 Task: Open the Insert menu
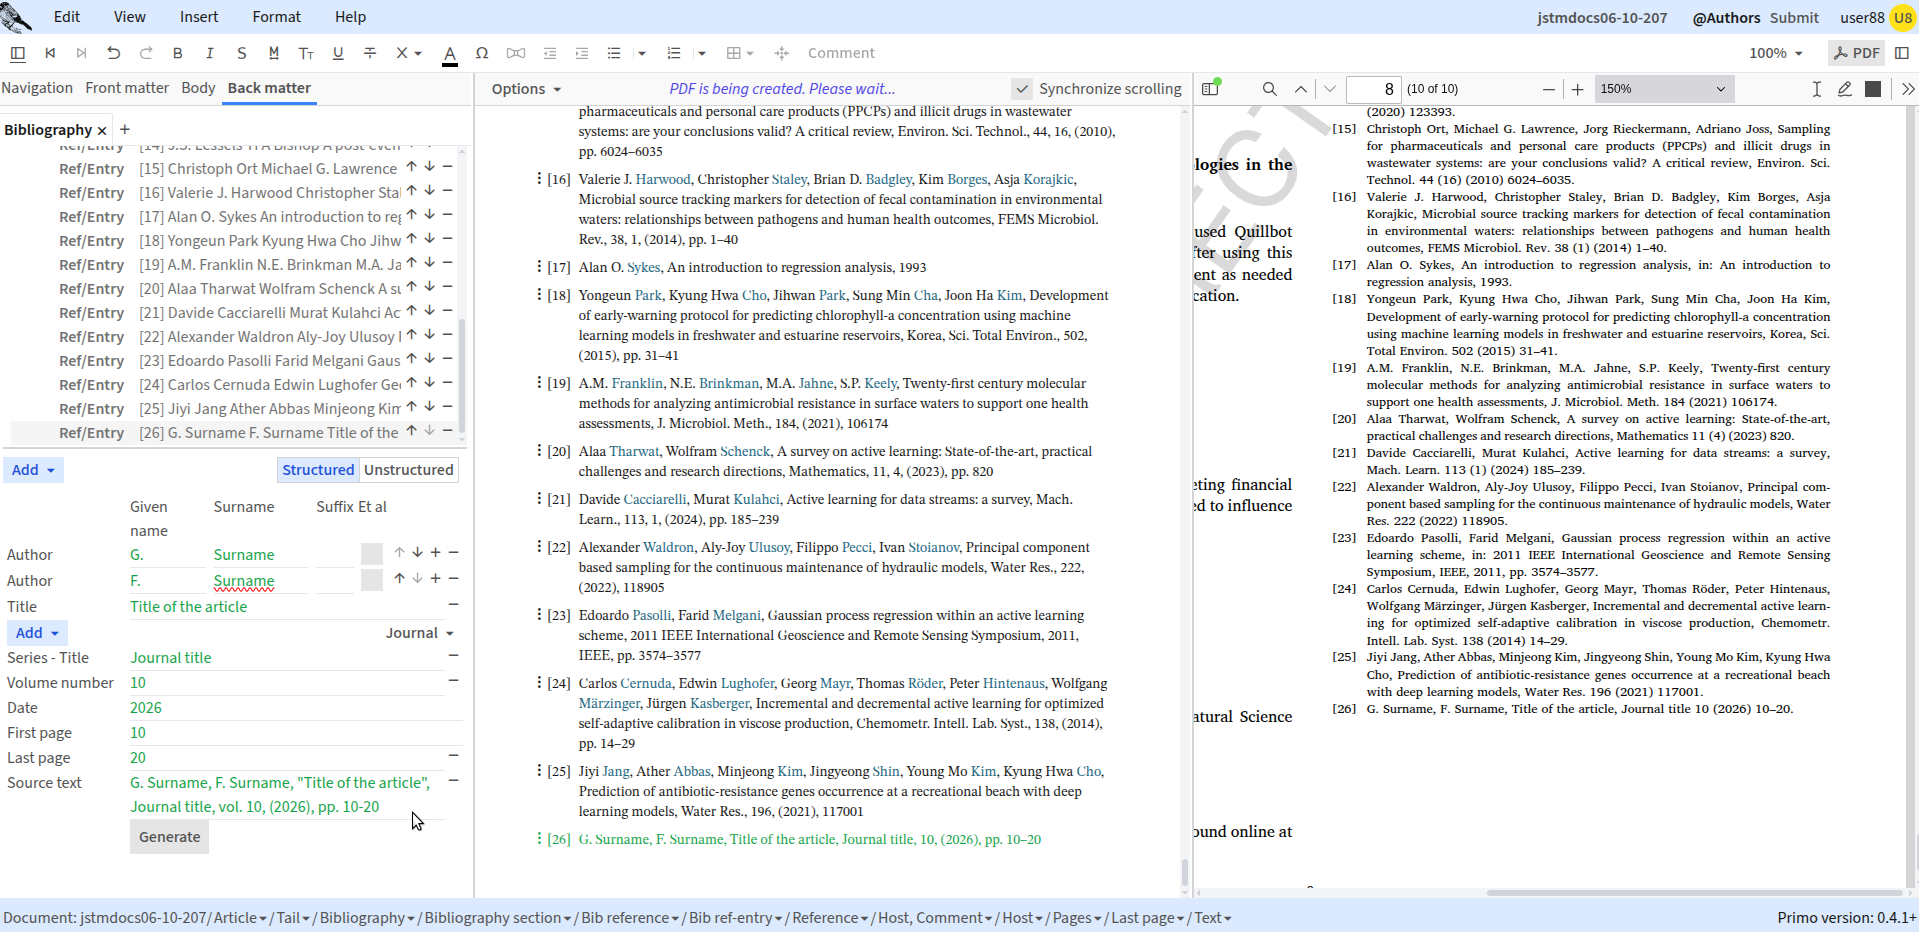pos(199,17)
